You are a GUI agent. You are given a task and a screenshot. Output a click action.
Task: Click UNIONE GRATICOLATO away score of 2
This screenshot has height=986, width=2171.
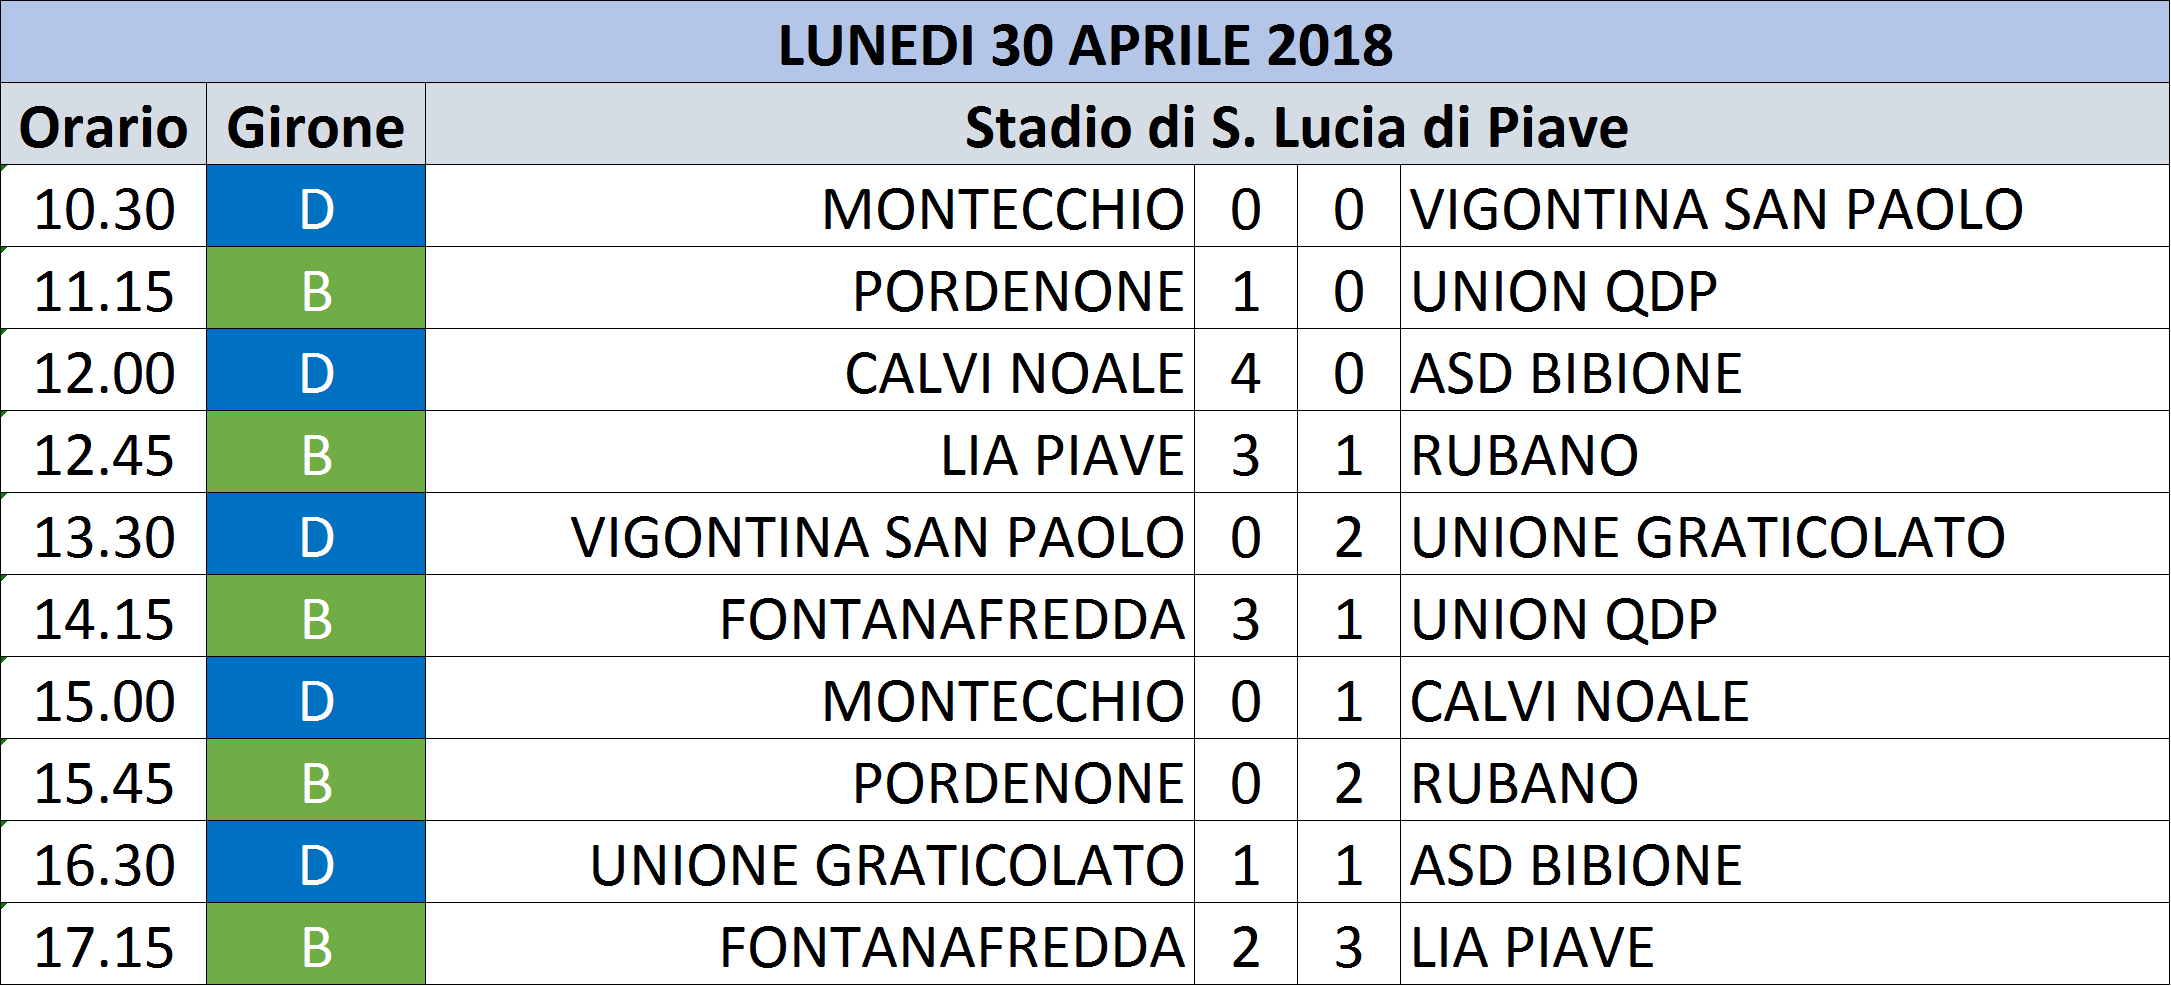pos(1349,534)
